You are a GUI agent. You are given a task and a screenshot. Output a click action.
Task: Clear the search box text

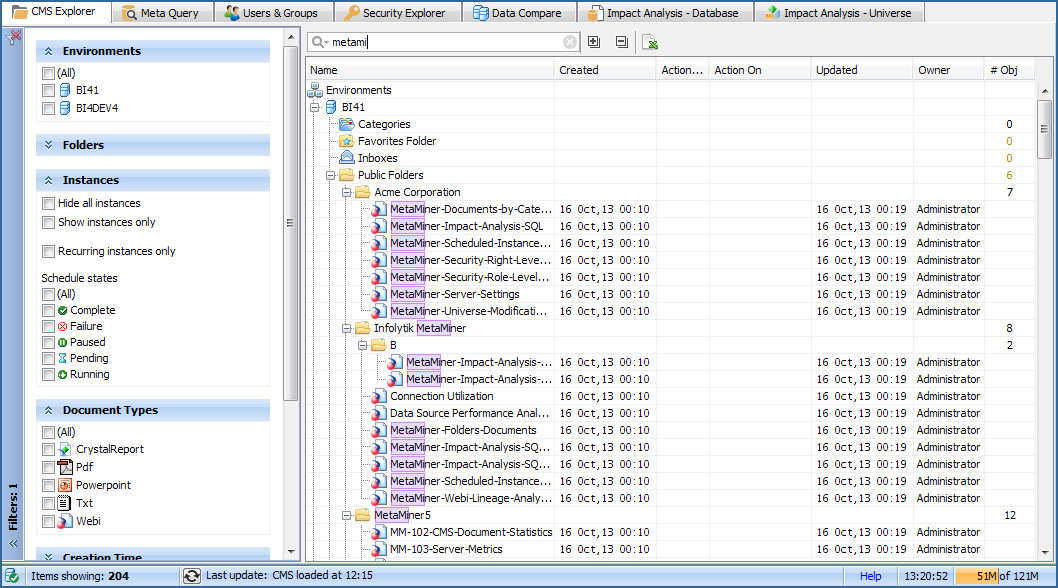coord(570,42)
